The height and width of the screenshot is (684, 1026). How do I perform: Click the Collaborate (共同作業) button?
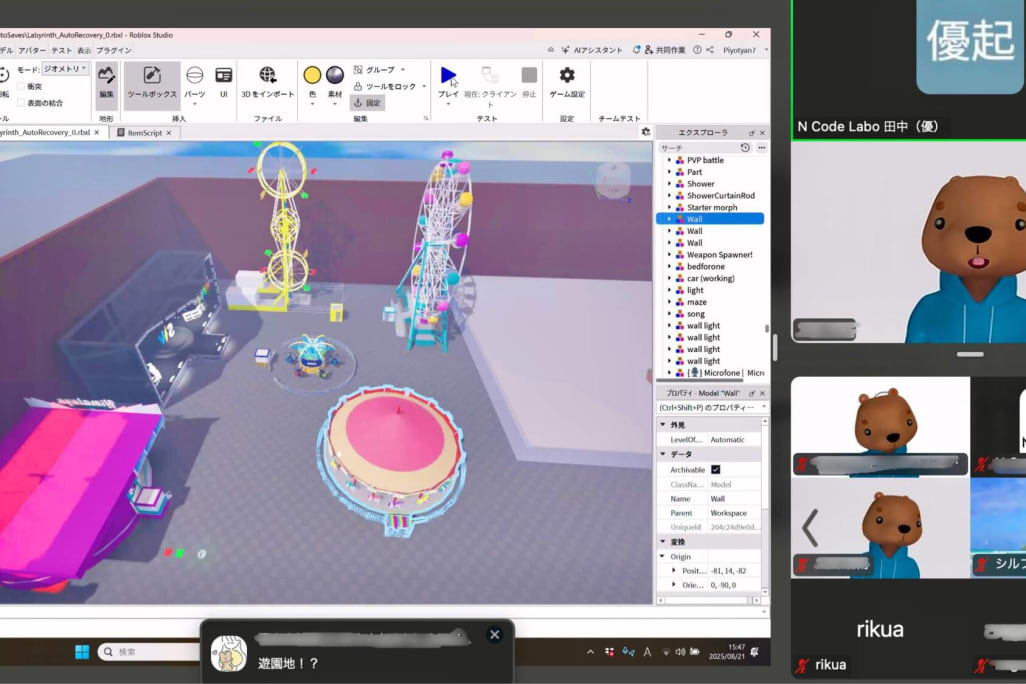pos(665,50)
